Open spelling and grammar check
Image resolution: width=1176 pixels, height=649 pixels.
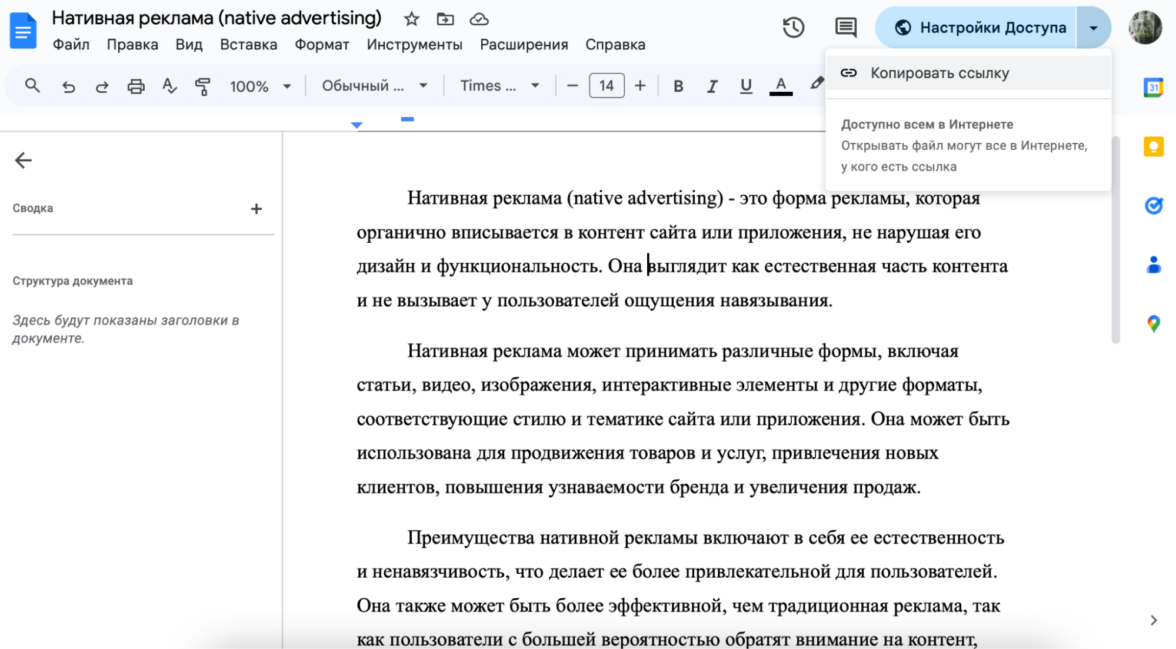pyautogui.click(x=170, y=86)
